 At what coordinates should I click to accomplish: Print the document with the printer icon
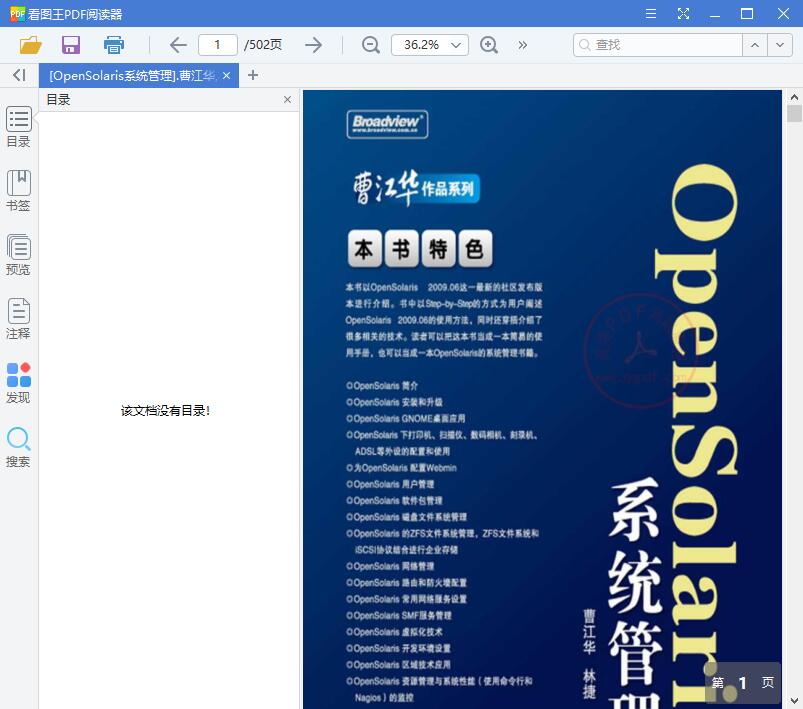(113, 45)
